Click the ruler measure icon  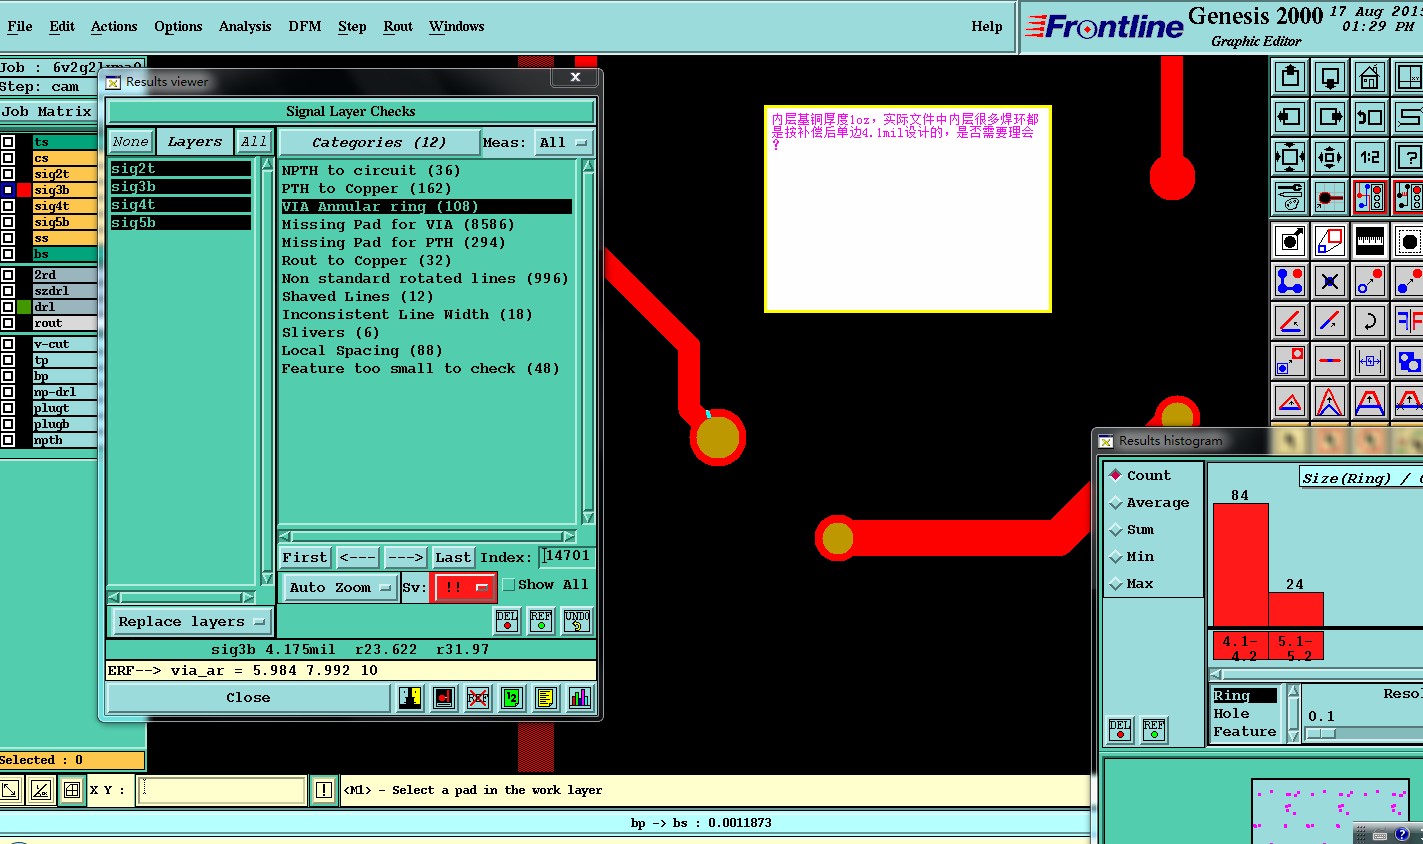tap(1369, 241)
